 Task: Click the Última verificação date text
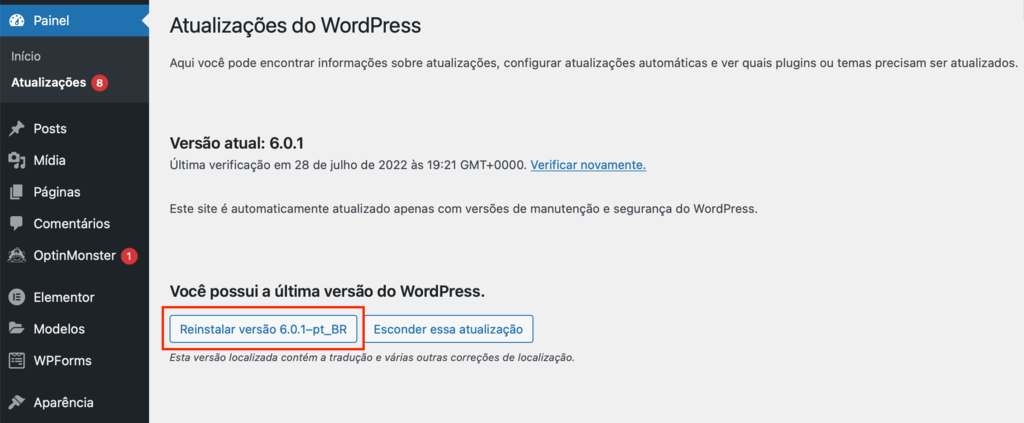coord(347,165)
